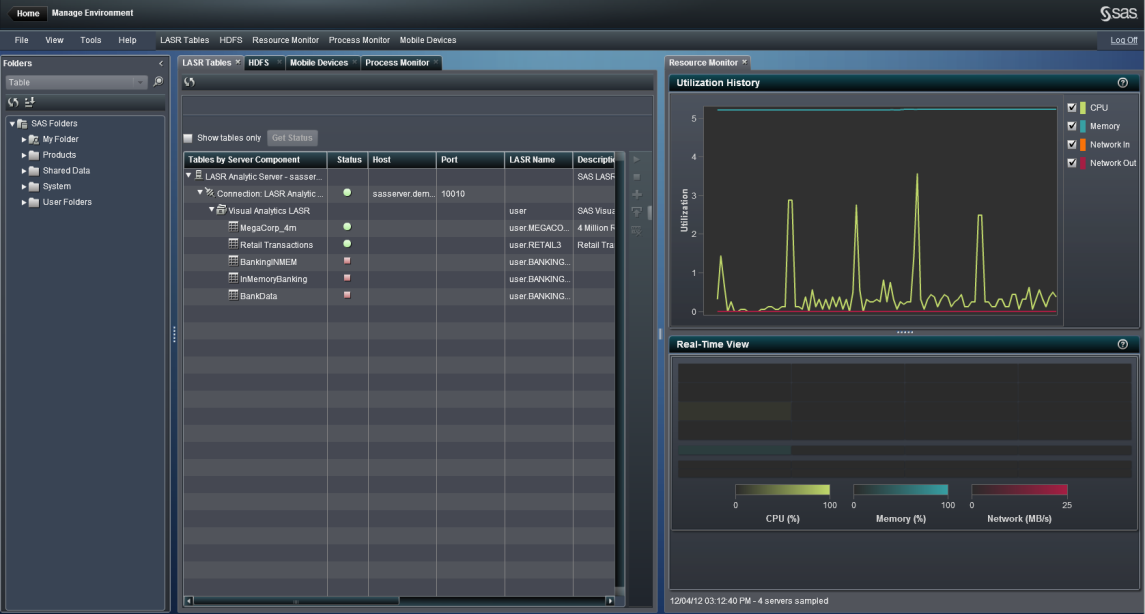
Task: Expand the My Folder node
Action: [x=24, y=139]
